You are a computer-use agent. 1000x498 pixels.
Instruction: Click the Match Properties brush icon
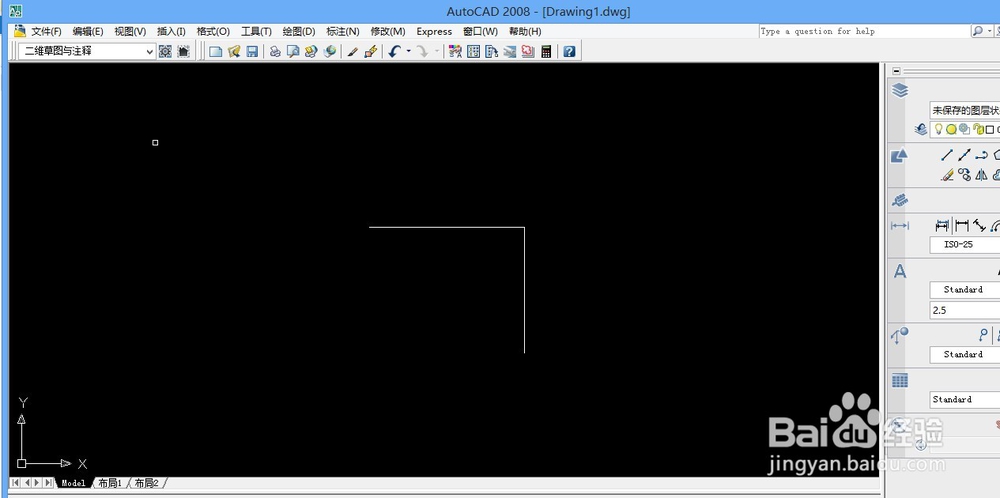(x=352, y=52)
